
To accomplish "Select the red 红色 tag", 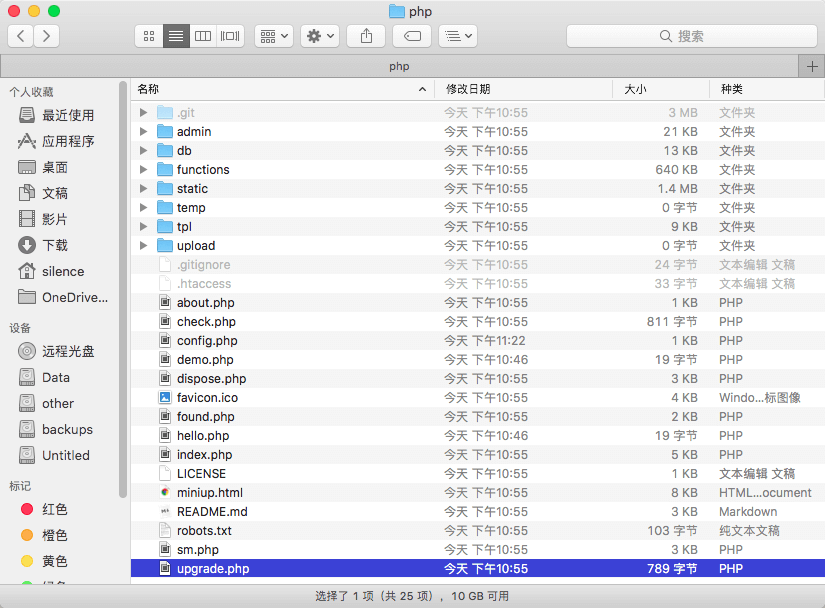I will (x=54, y=509).
